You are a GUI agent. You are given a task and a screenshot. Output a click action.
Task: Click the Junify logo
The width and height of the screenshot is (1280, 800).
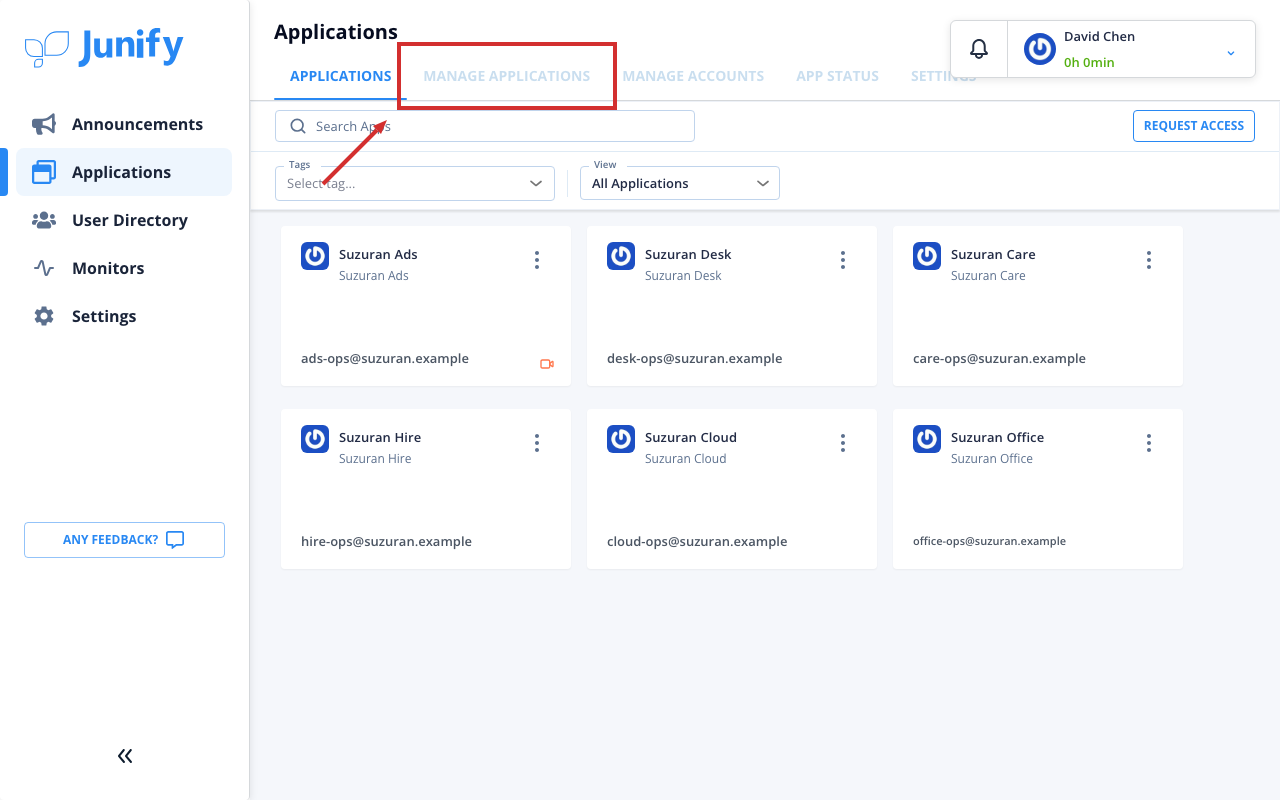104,47
